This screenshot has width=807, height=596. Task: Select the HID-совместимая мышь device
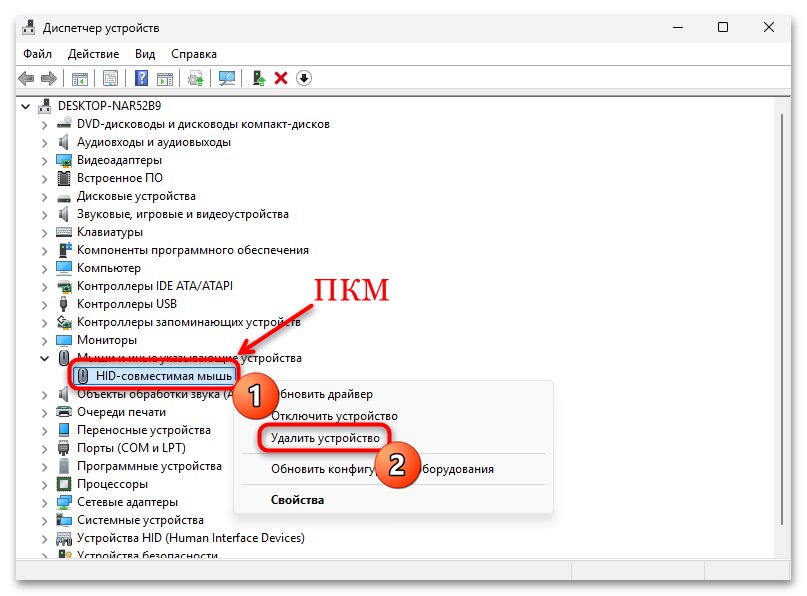coord(160,375)
